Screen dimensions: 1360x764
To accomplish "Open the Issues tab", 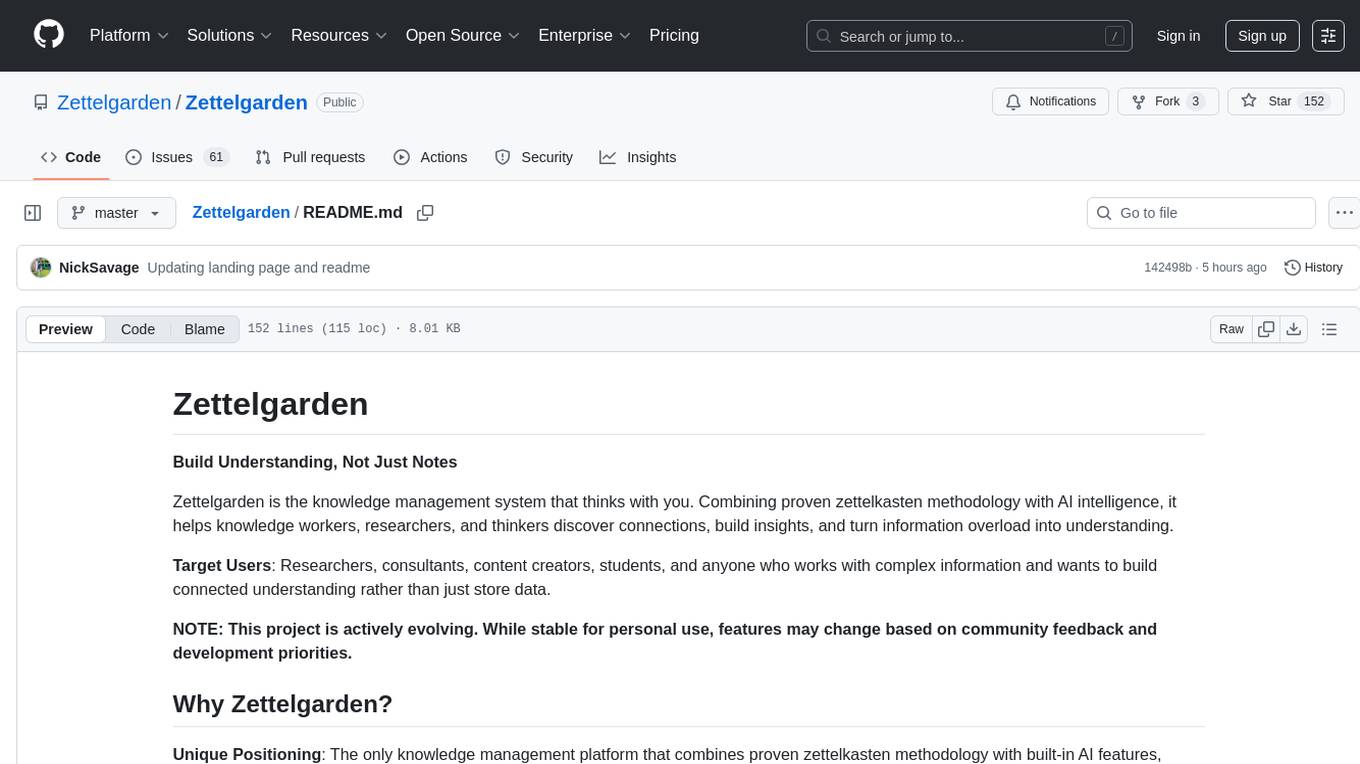I will tap(177, 157).
